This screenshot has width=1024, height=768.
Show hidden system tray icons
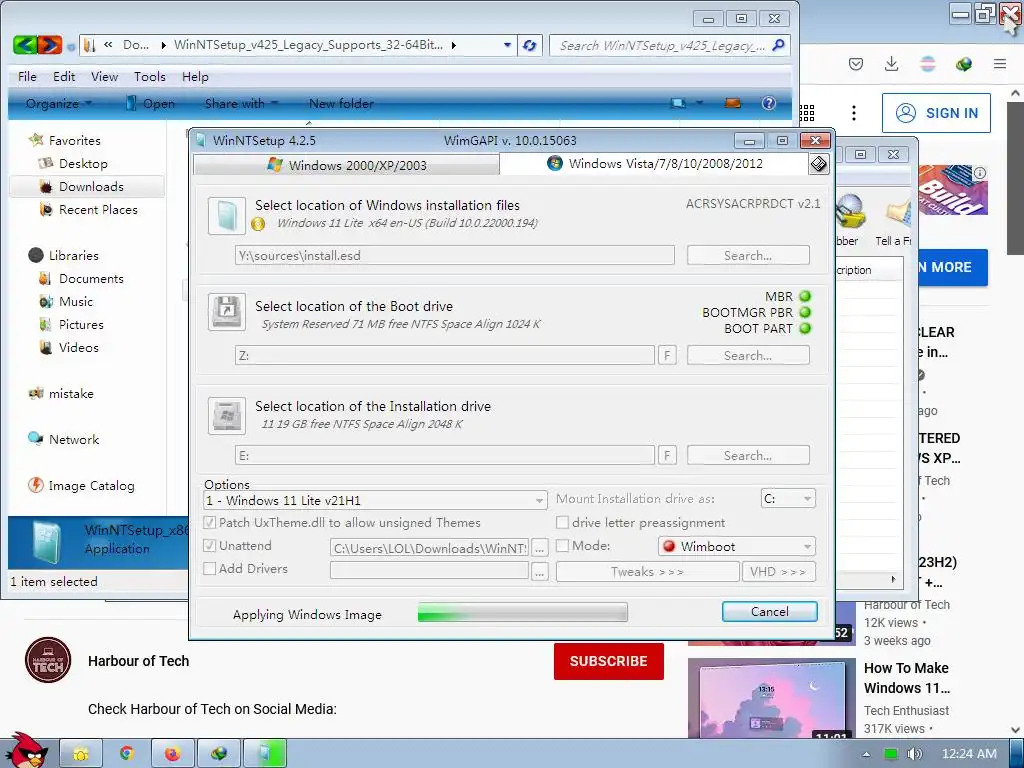[867, 754]
